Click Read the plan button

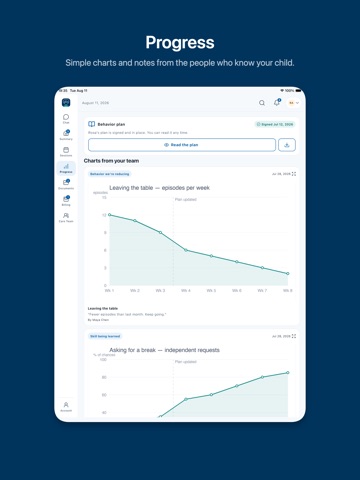pyautogui.click(x=182, y=145)
